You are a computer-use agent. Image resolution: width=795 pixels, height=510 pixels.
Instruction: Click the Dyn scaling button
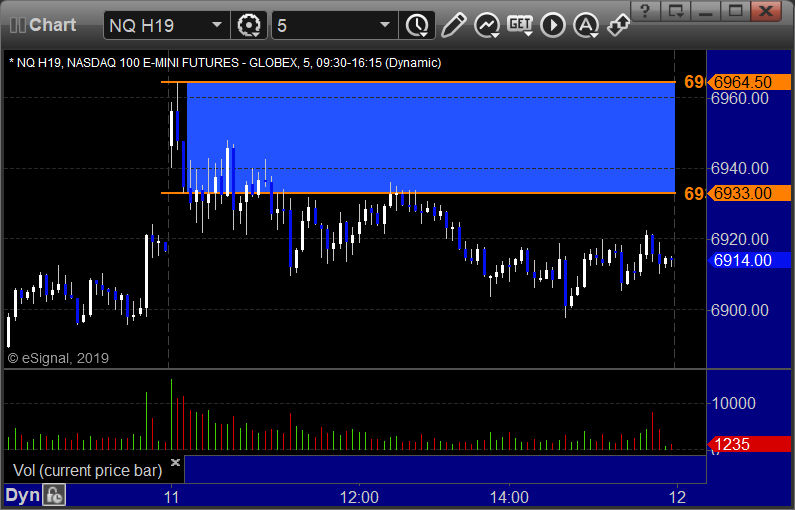click(22, 495)
